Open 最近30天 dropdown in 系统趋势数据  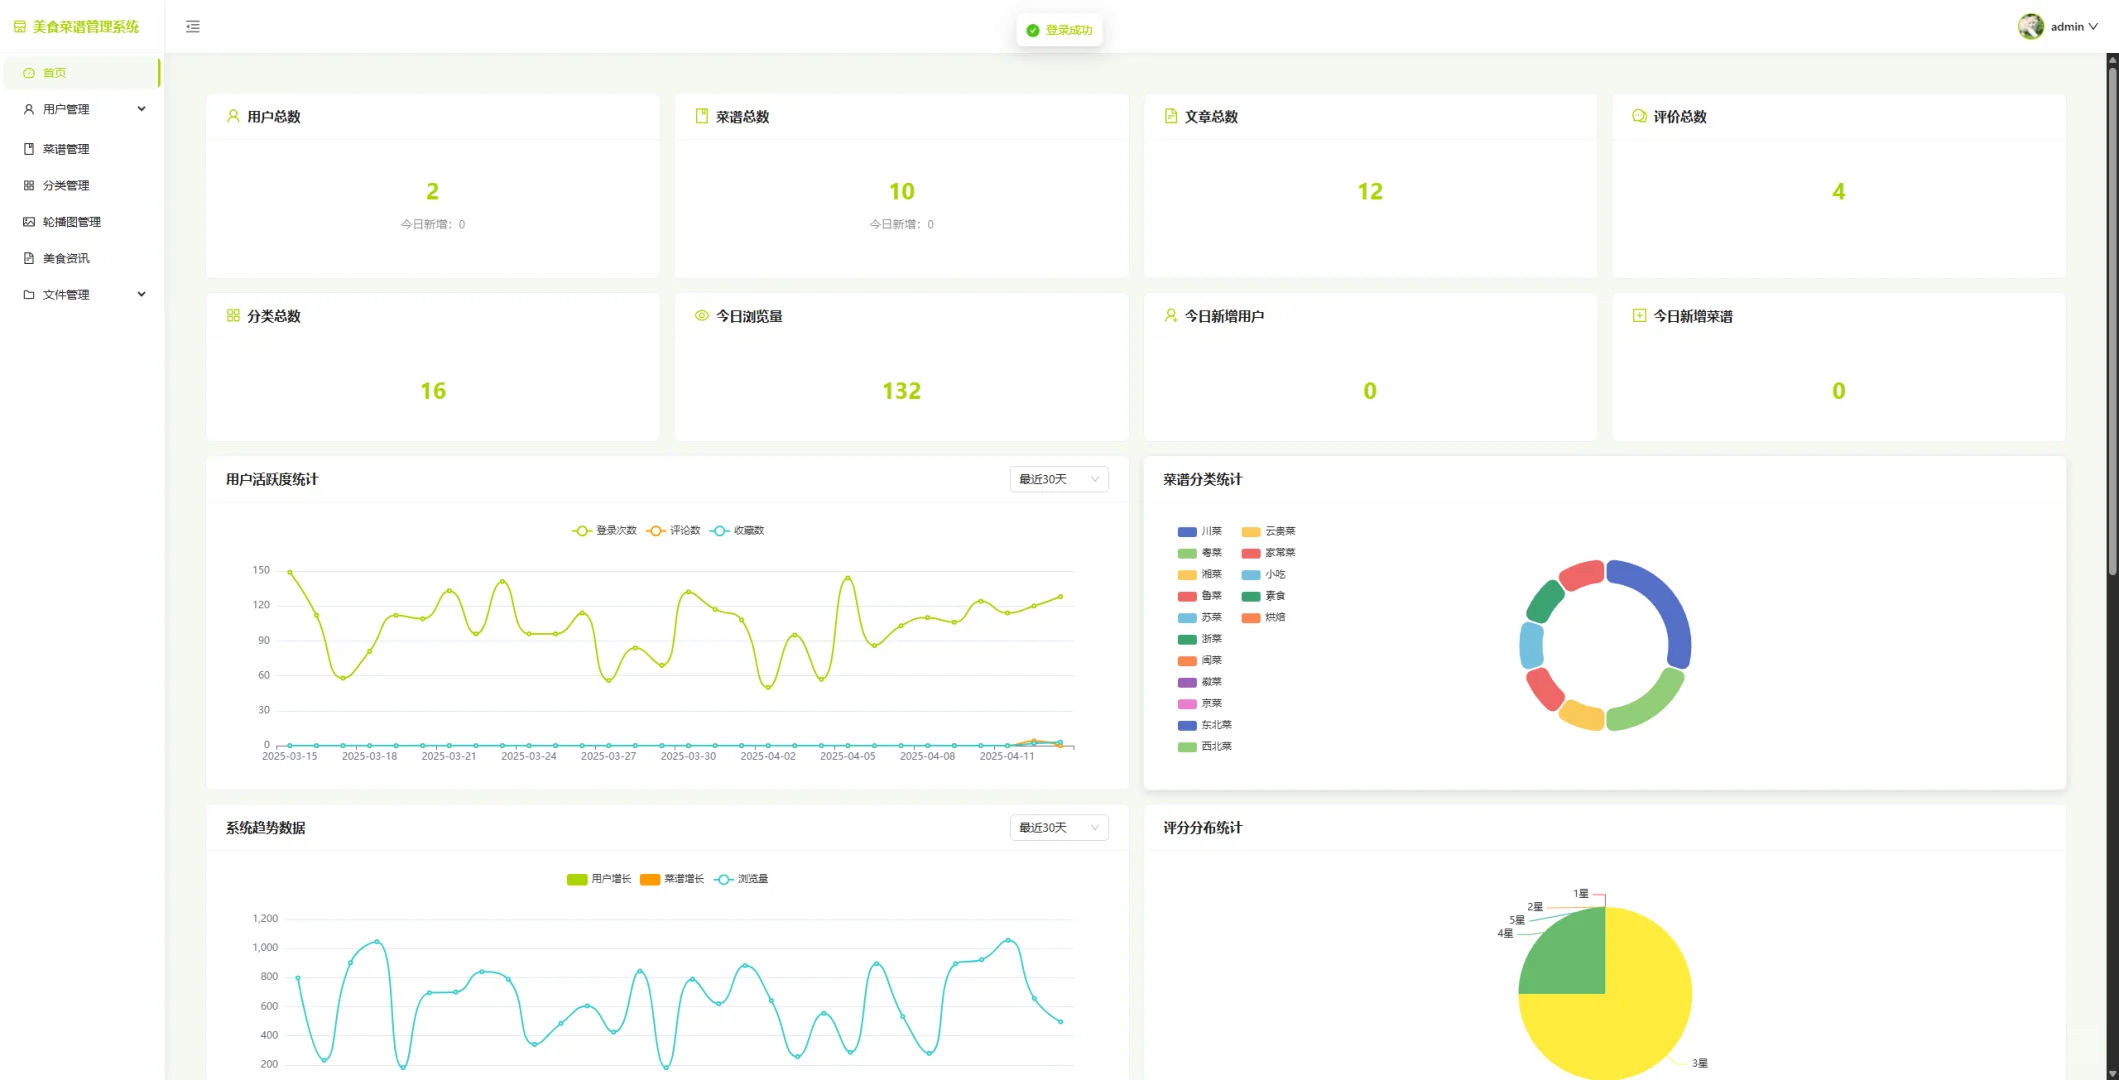tap(1058, 827)
